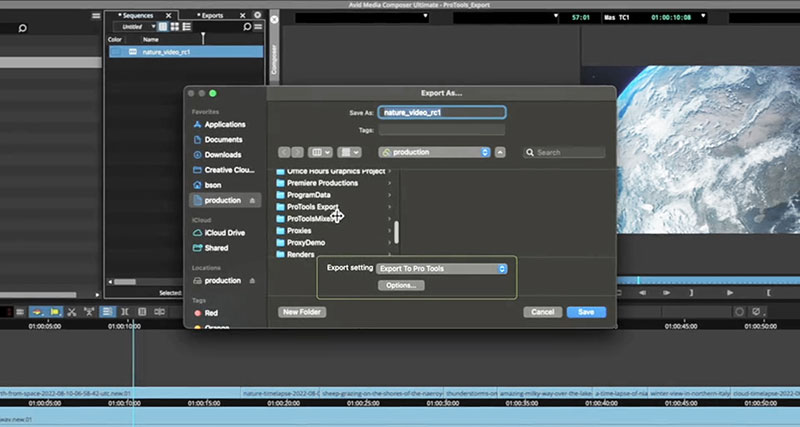Click the New Folder button
Viewport: 800px width, 427px height.
tap(302, 312)
